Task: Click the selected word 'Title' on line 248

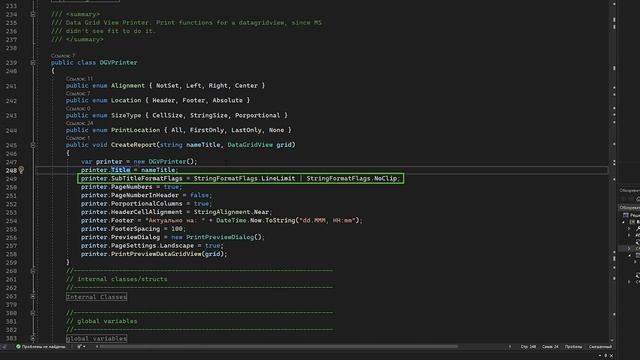Action: tap(120, 170)
